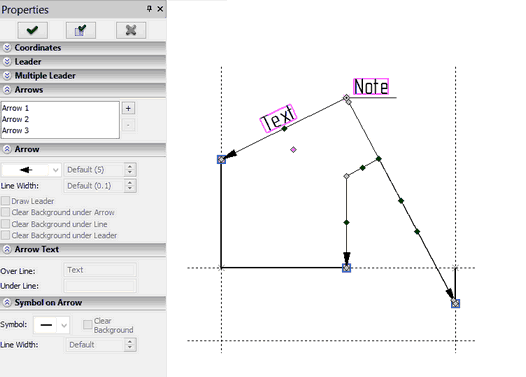Viewport: 526px width, 377px height.
Task: Cancel with the gray X button
Action: (x=131, y=31)
